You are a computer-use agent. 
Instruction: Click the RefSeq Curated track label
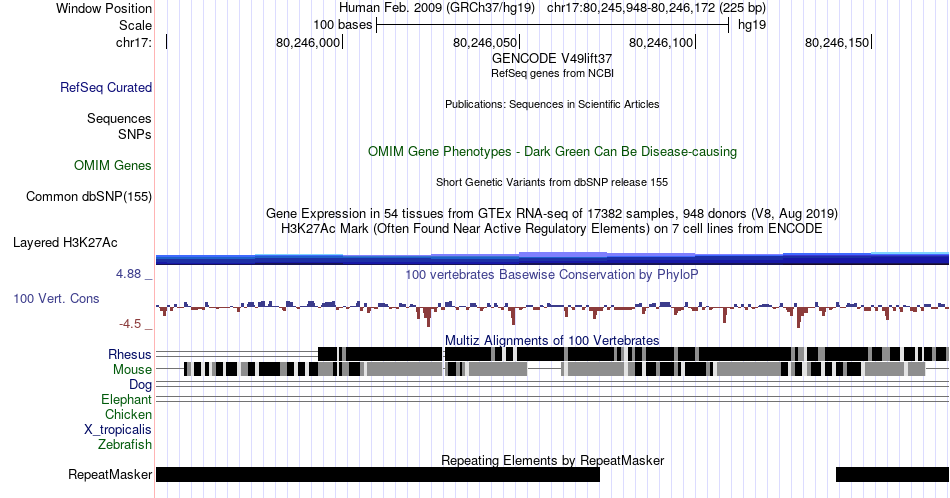coord(106,87)
